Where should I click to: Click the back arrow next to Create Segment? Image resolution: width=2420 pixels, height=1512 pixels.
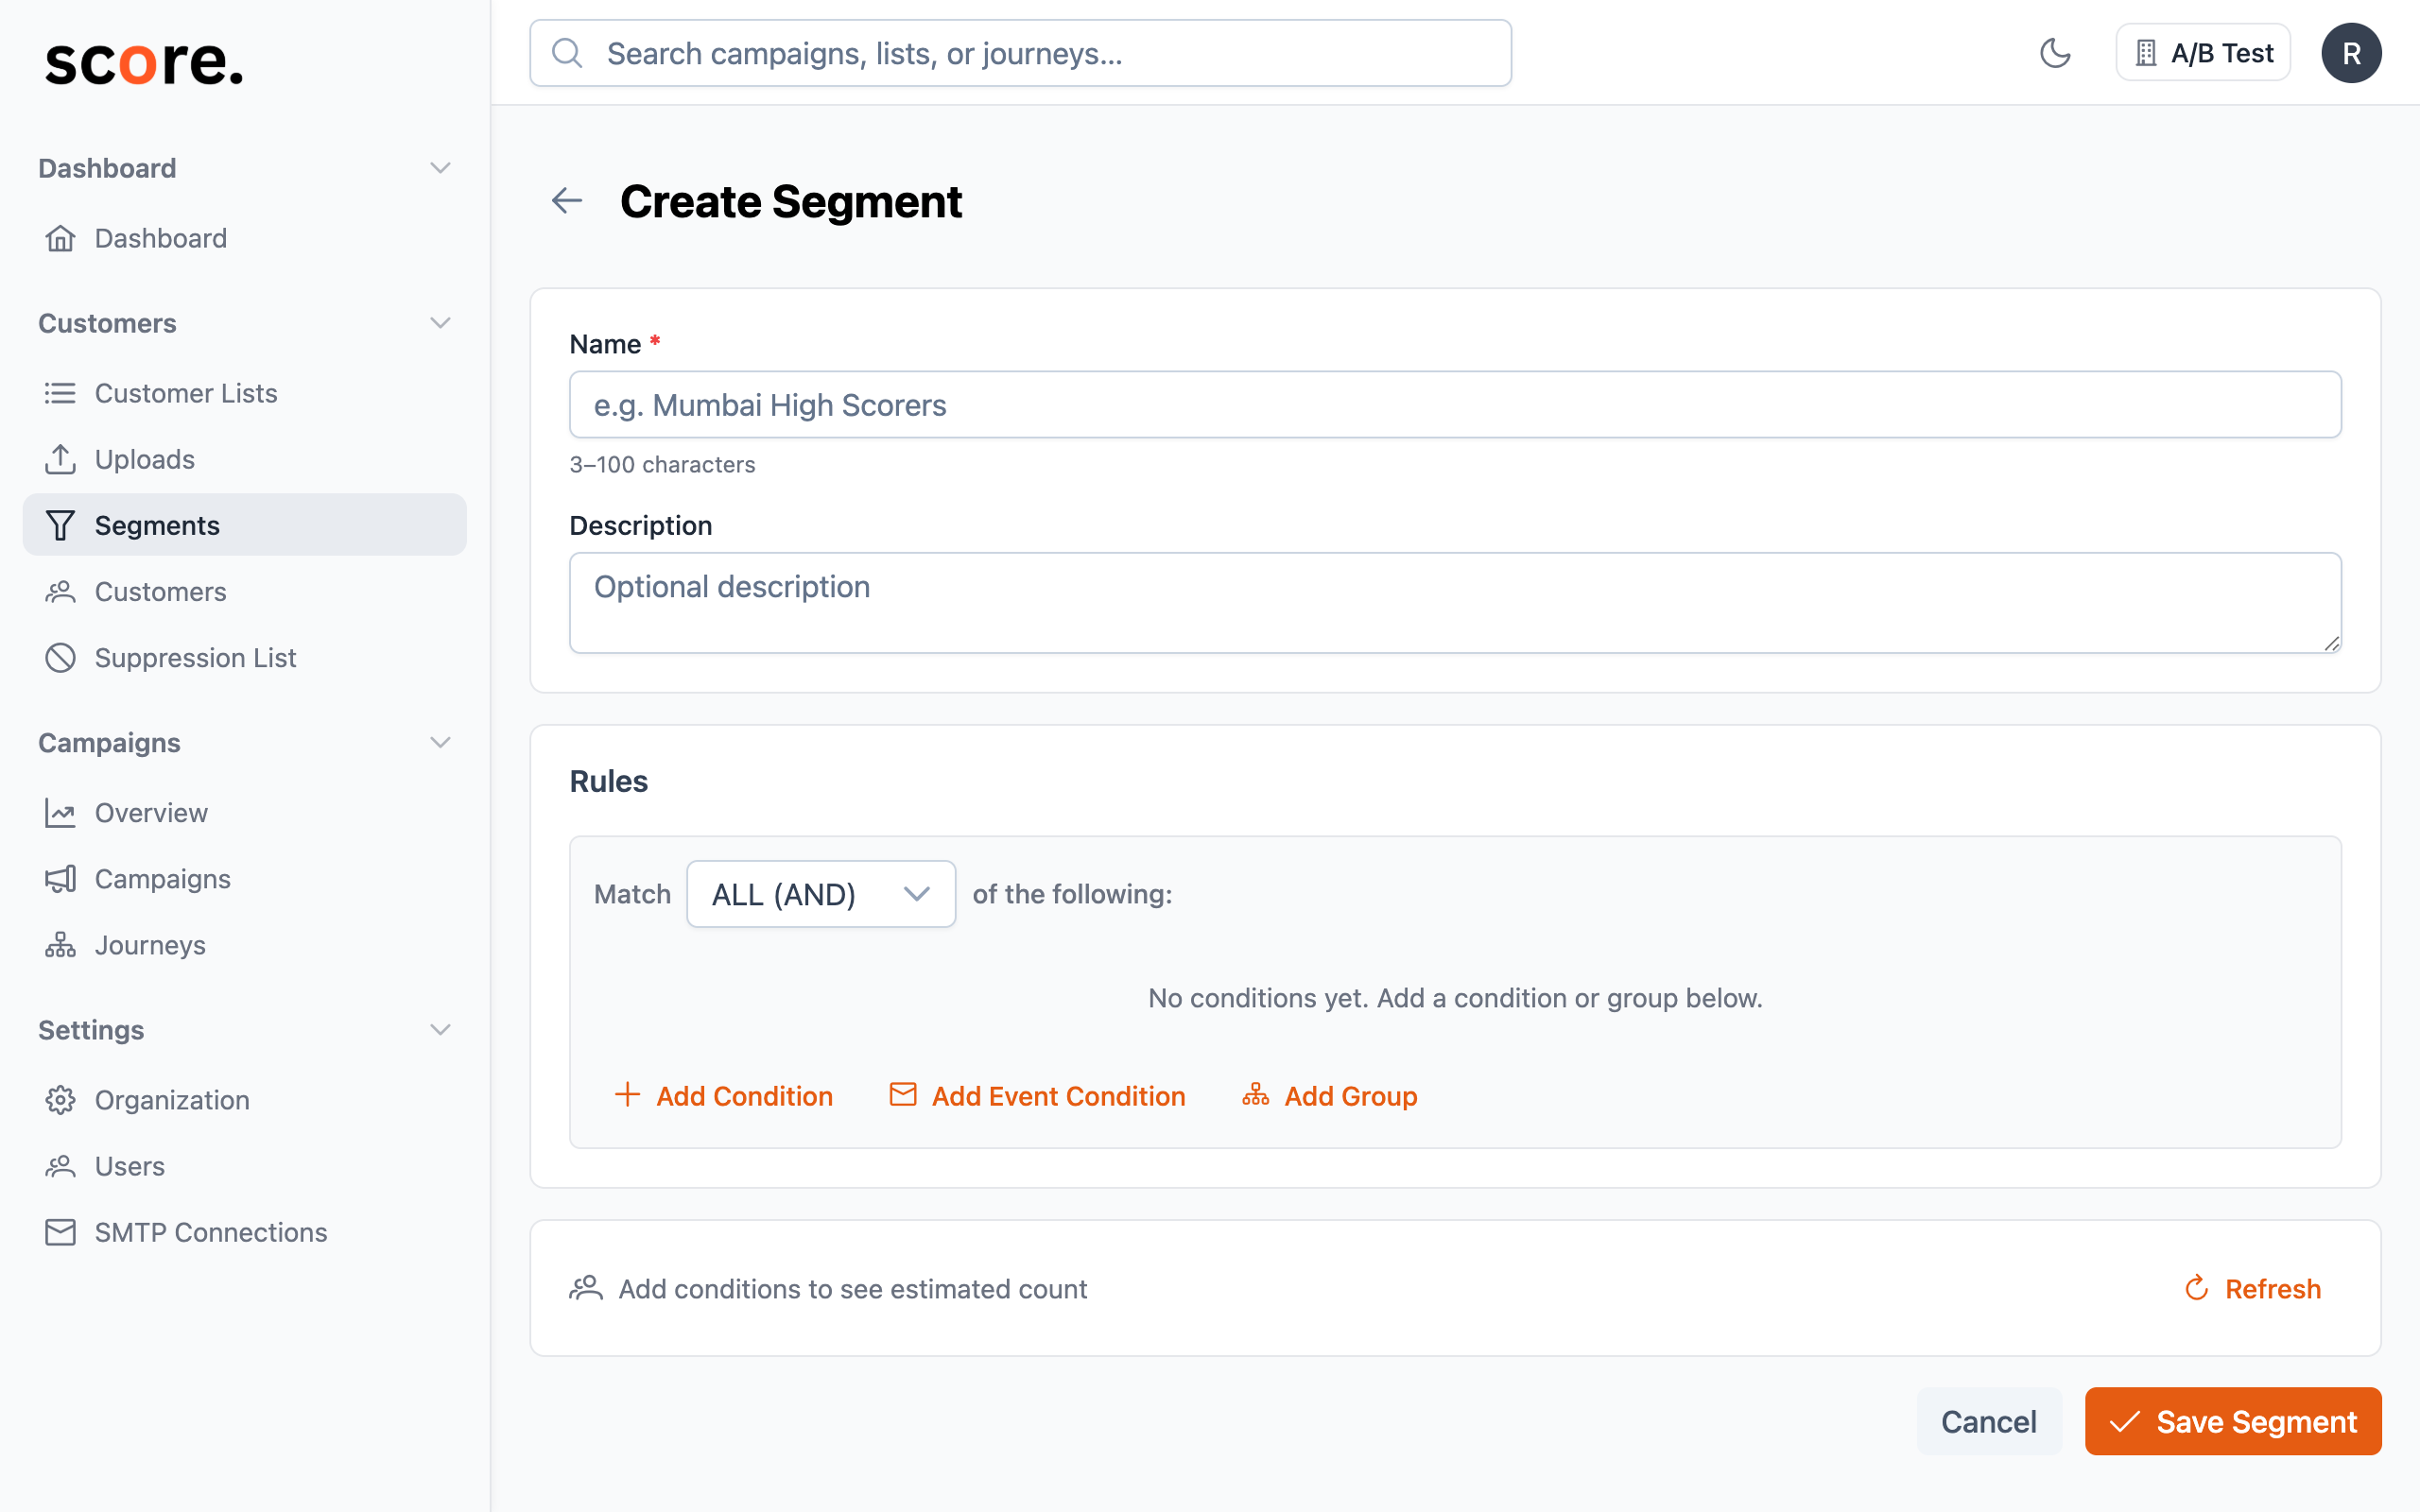click(567, 200)
